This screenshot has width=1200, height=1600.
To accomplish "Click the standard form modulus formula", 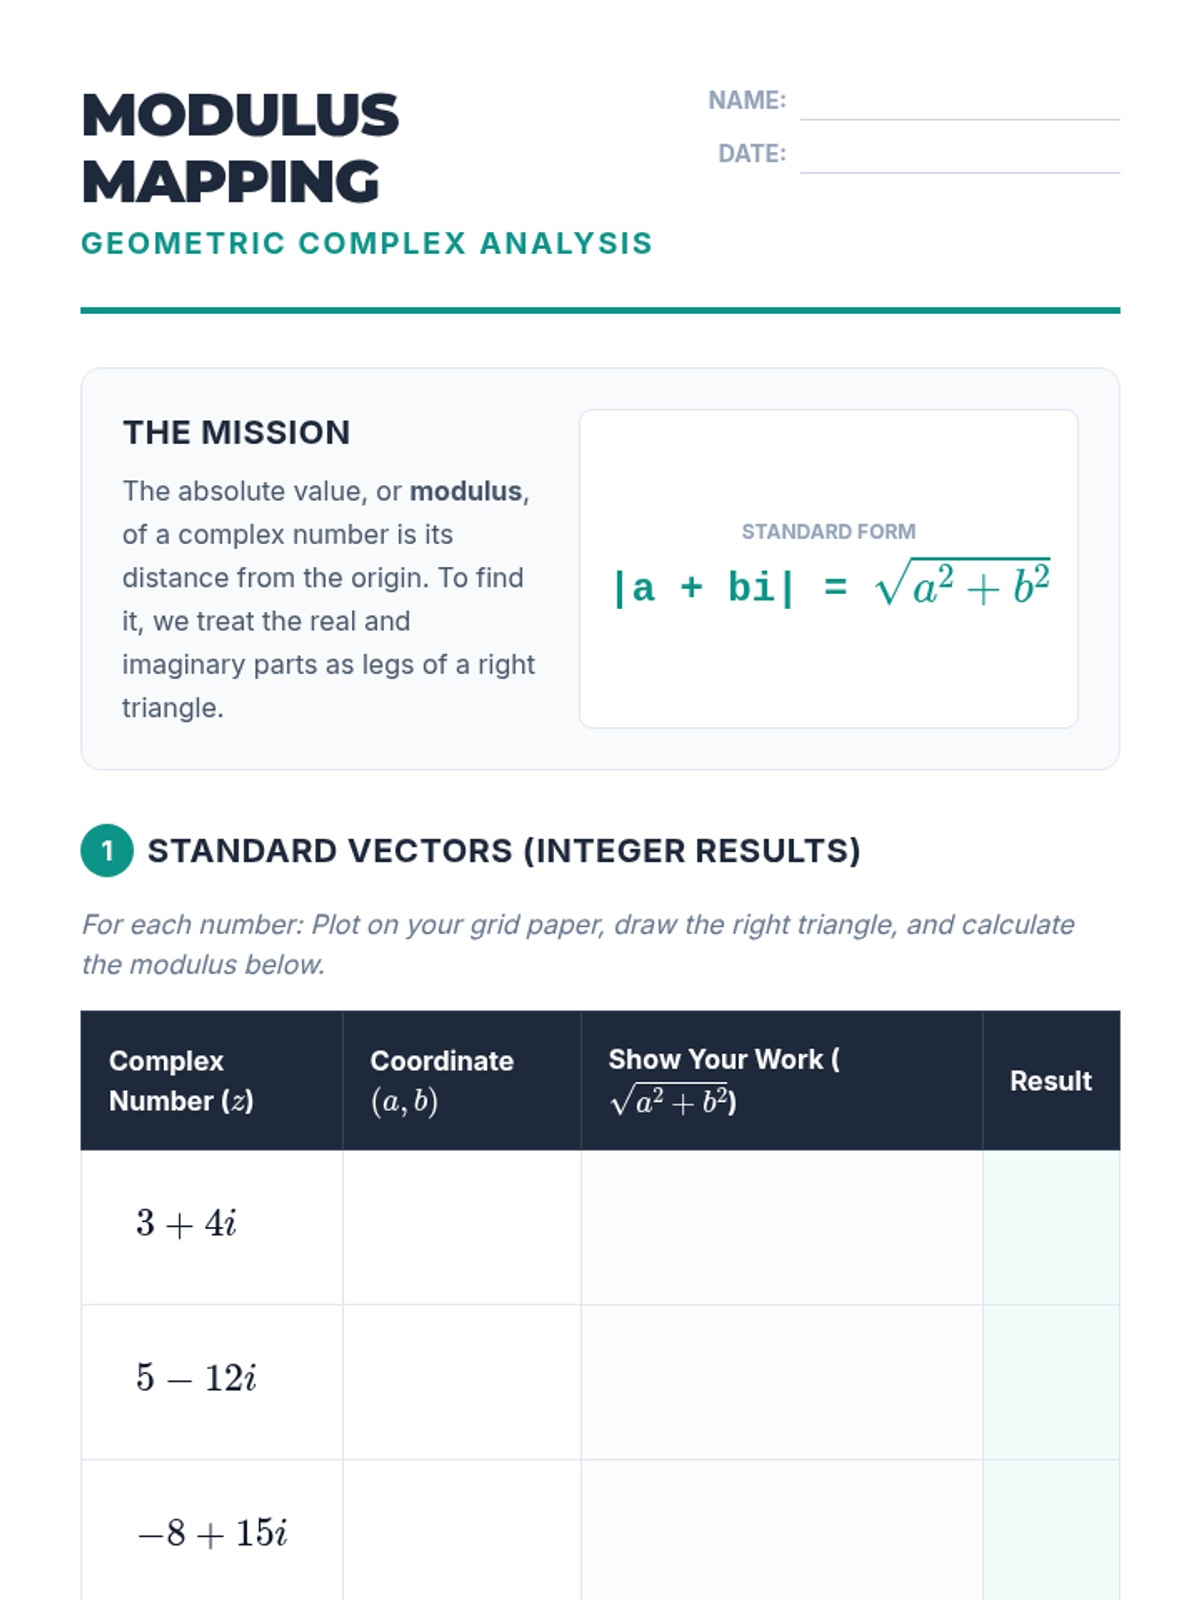I will (x=830, y=585).
